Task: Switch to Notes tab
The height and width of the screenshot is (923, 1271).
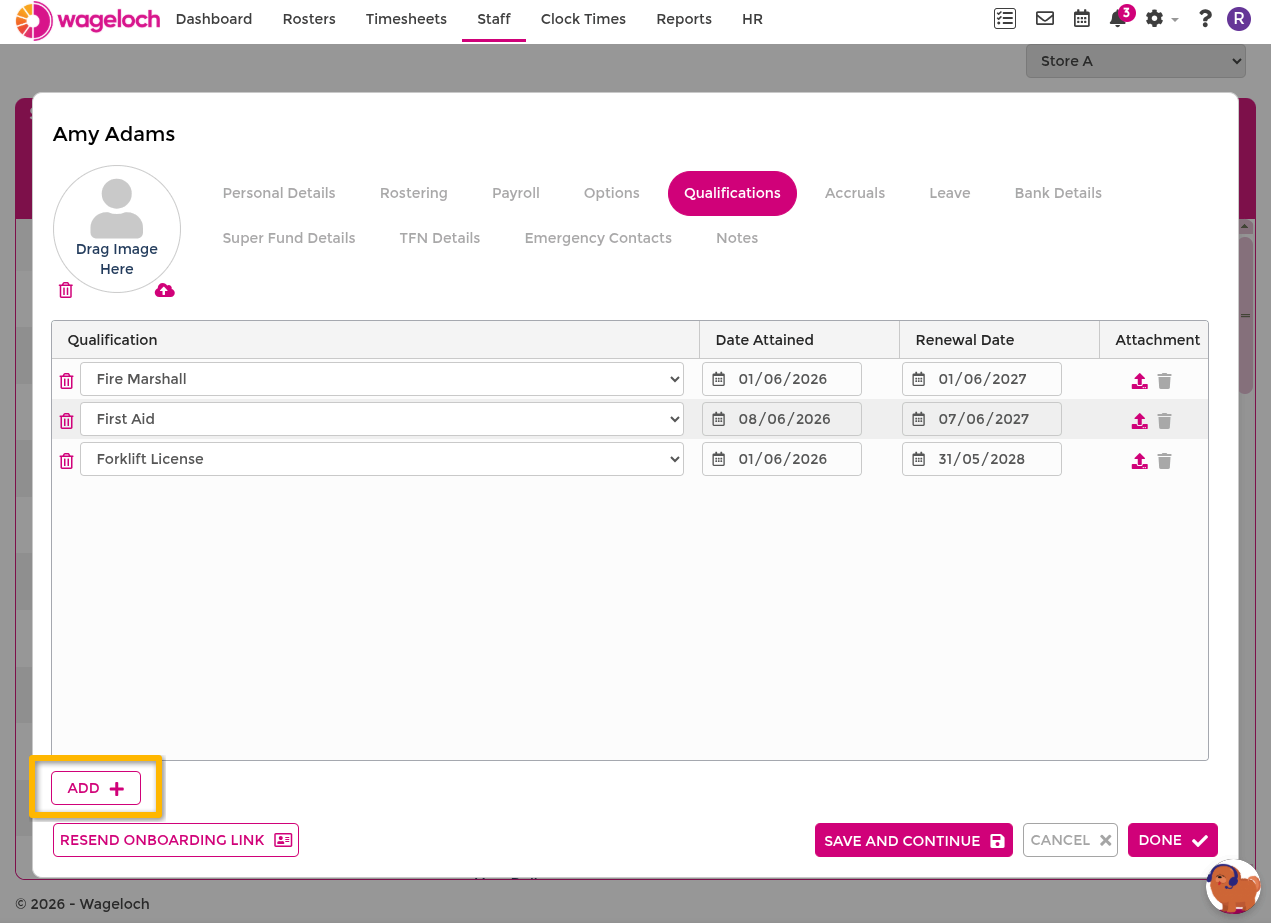Action: pyautogui.click(x=737, y=238)
